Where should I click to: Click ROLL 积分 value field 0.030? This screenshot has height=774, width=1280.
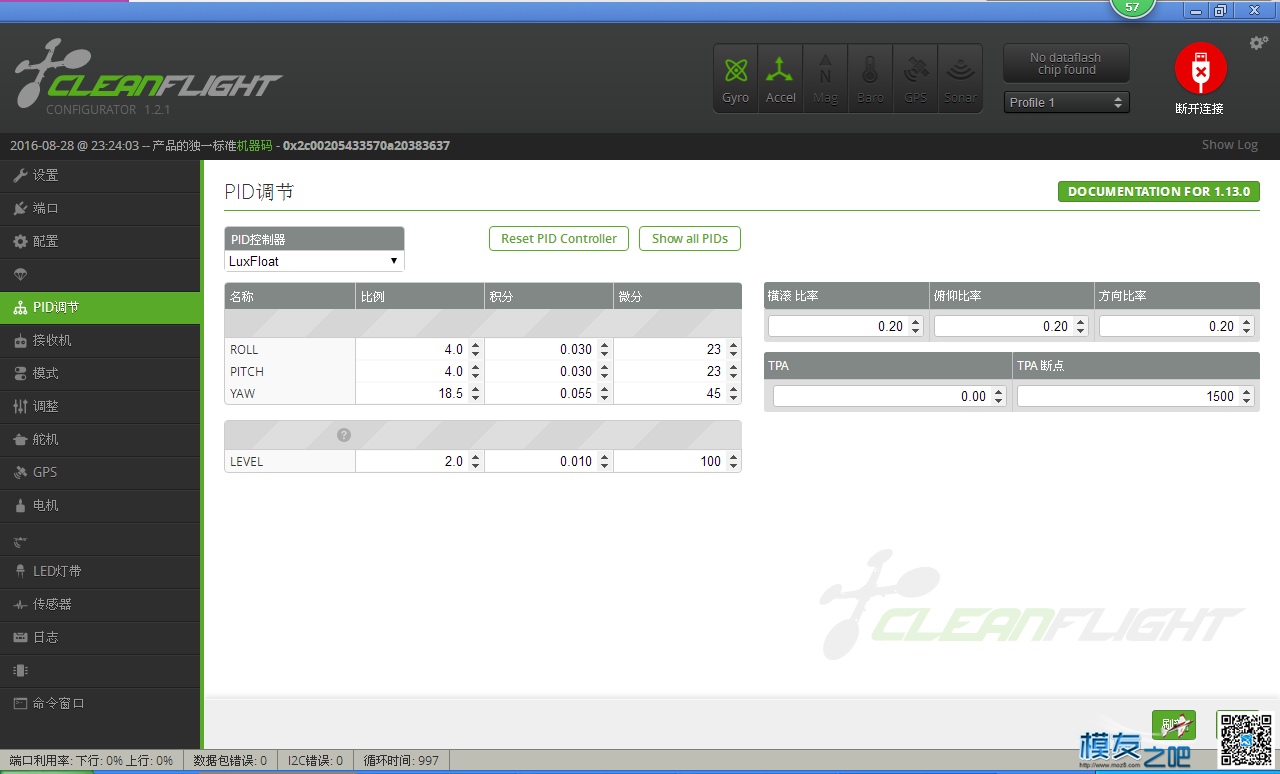coord(548,349)
